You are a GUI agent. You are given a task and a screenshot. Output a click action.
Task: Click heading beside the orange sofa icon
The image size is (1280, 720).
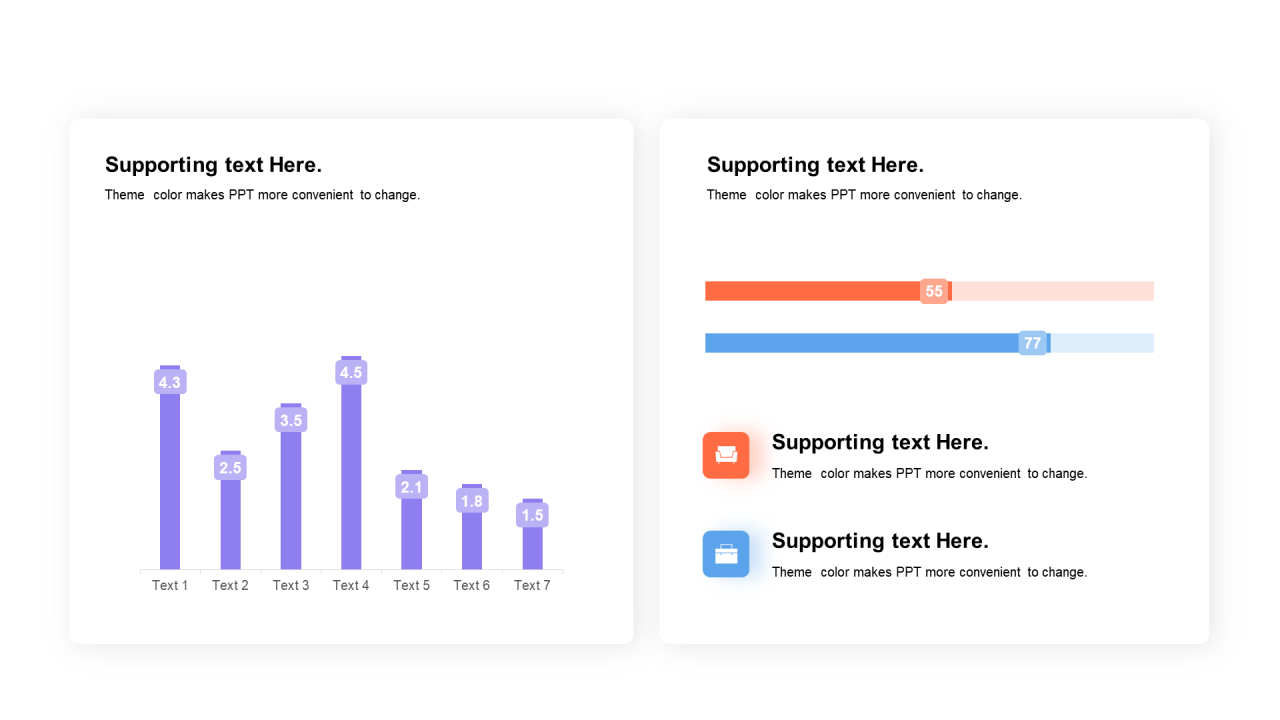(880, 442)
